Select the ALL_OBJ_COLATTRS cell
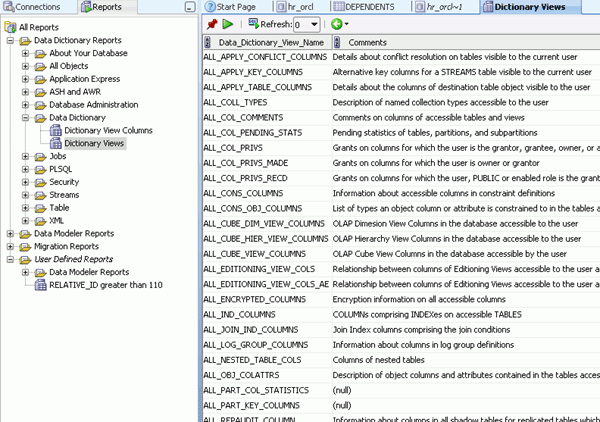 pos(267,375)
